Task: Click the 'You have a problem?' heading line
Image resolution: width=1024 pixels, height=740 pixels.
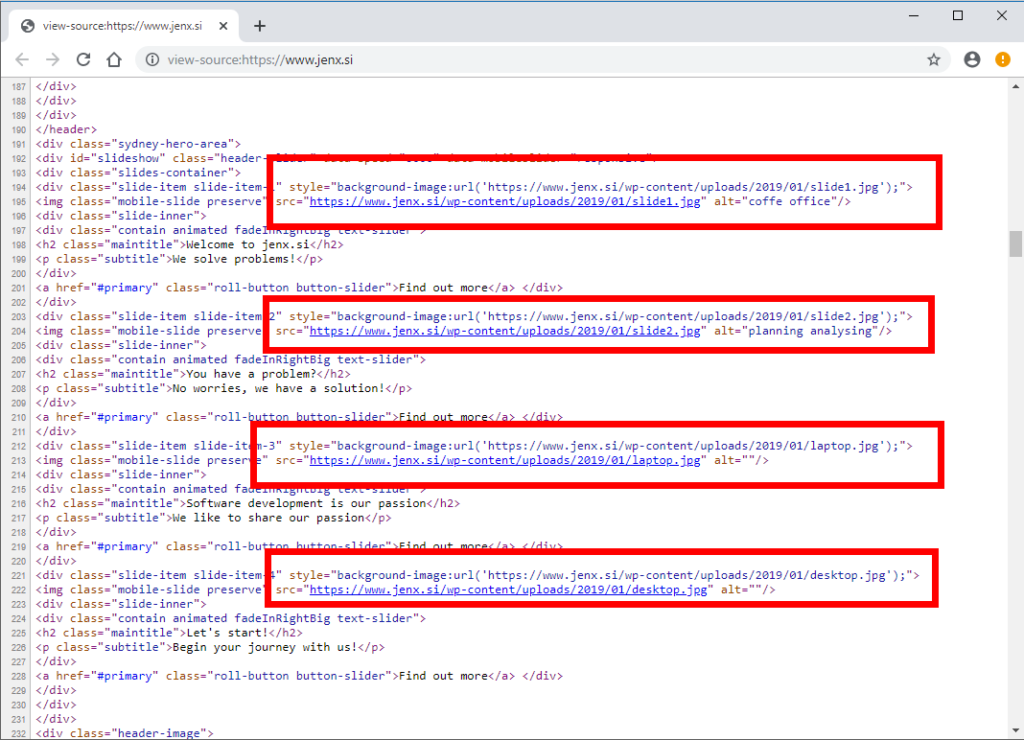Action: pyautogui.click(x=193, y=374)
